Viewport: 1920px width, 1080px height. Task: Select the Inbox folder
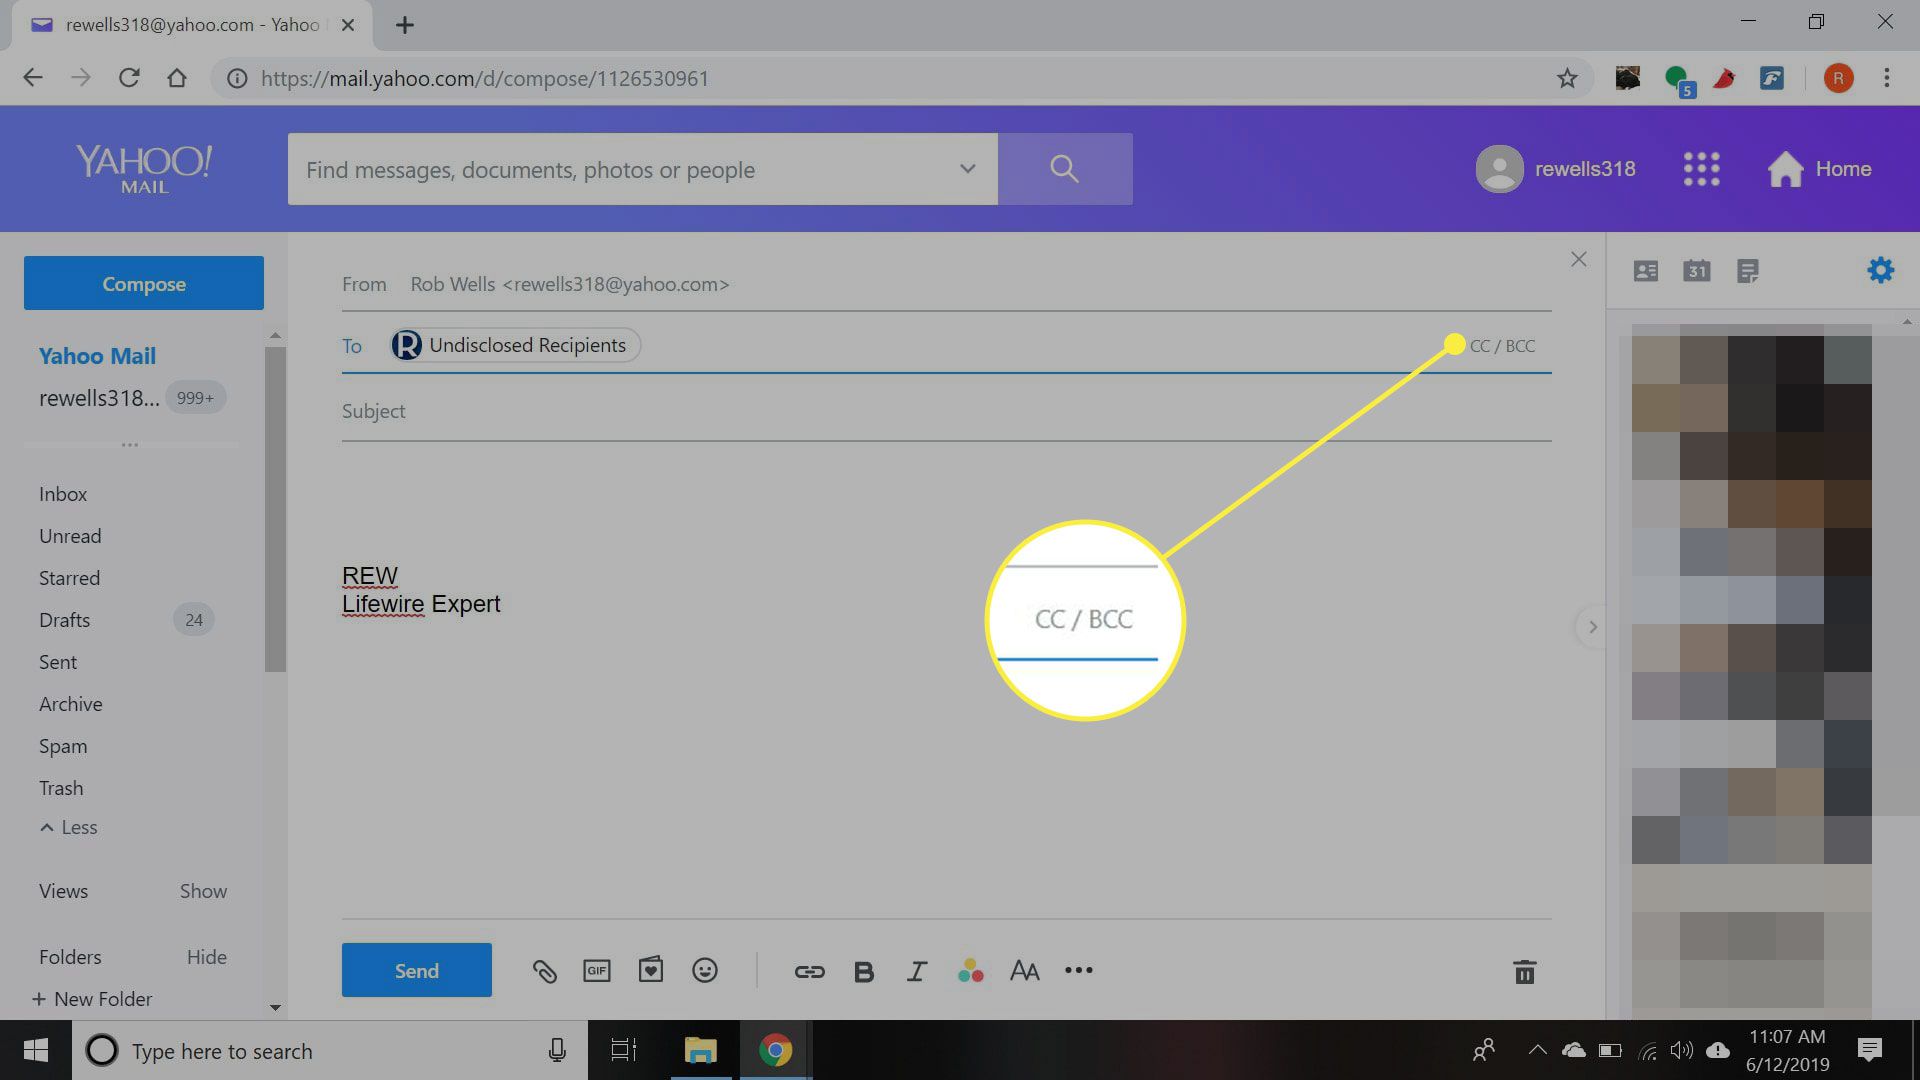[x=63, y=493]
